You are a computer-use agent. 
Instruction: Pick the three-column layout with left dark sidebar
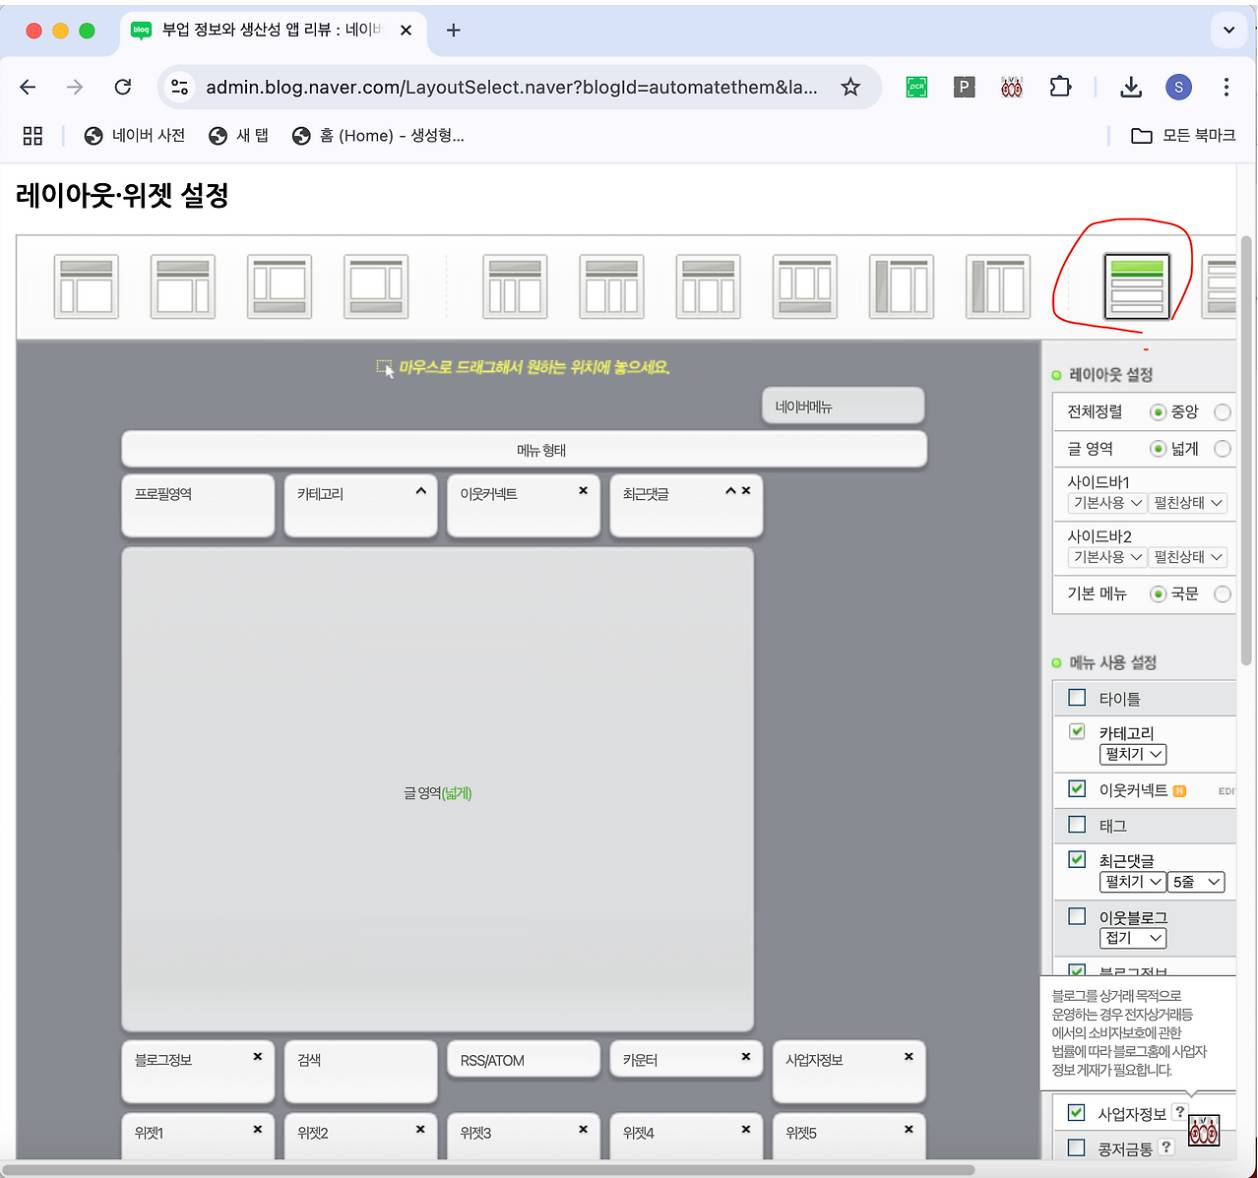coord(900,287)
